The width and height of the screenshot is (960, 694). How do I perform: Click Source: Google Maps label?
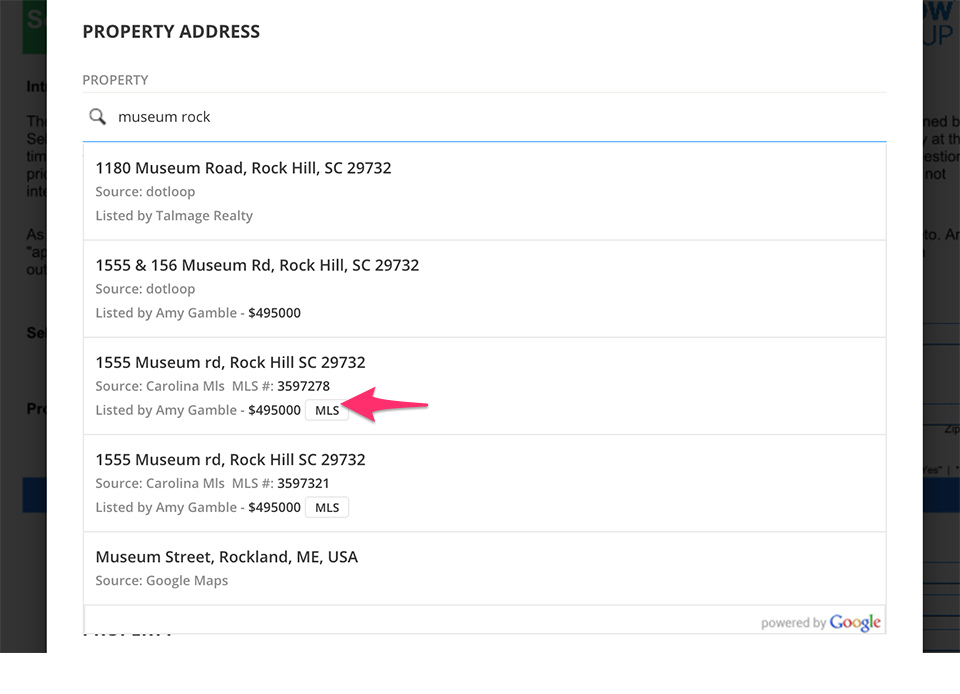click(161, 580)
